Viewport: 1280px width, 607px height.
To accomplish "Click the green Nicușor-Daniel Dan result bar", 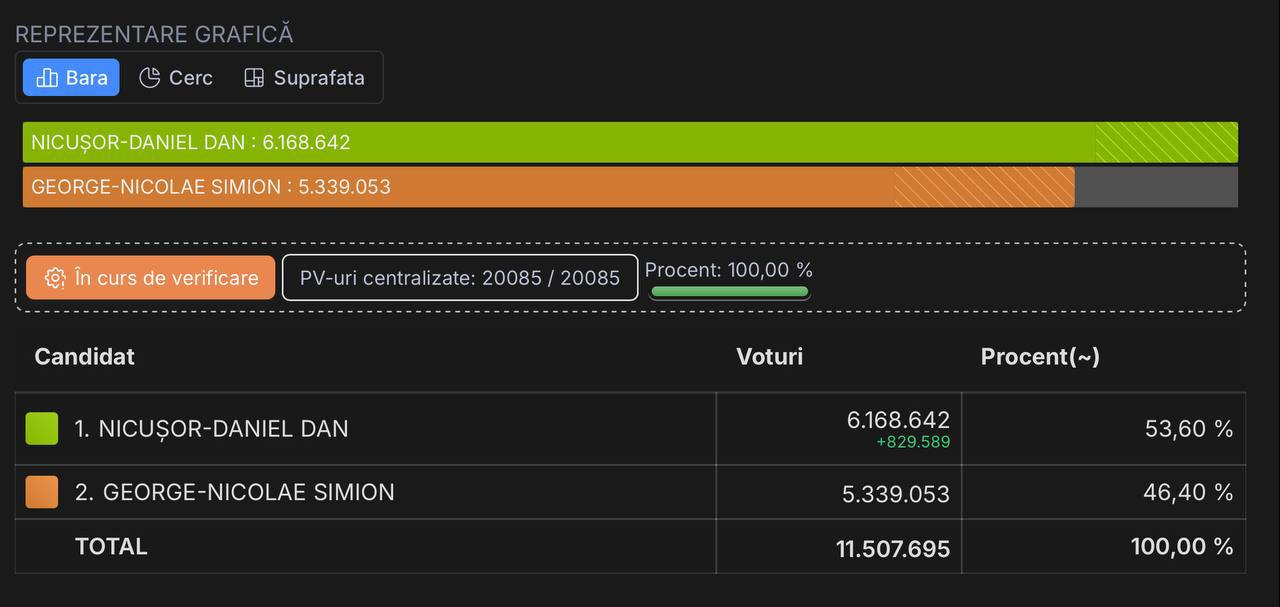I will 560,142.
